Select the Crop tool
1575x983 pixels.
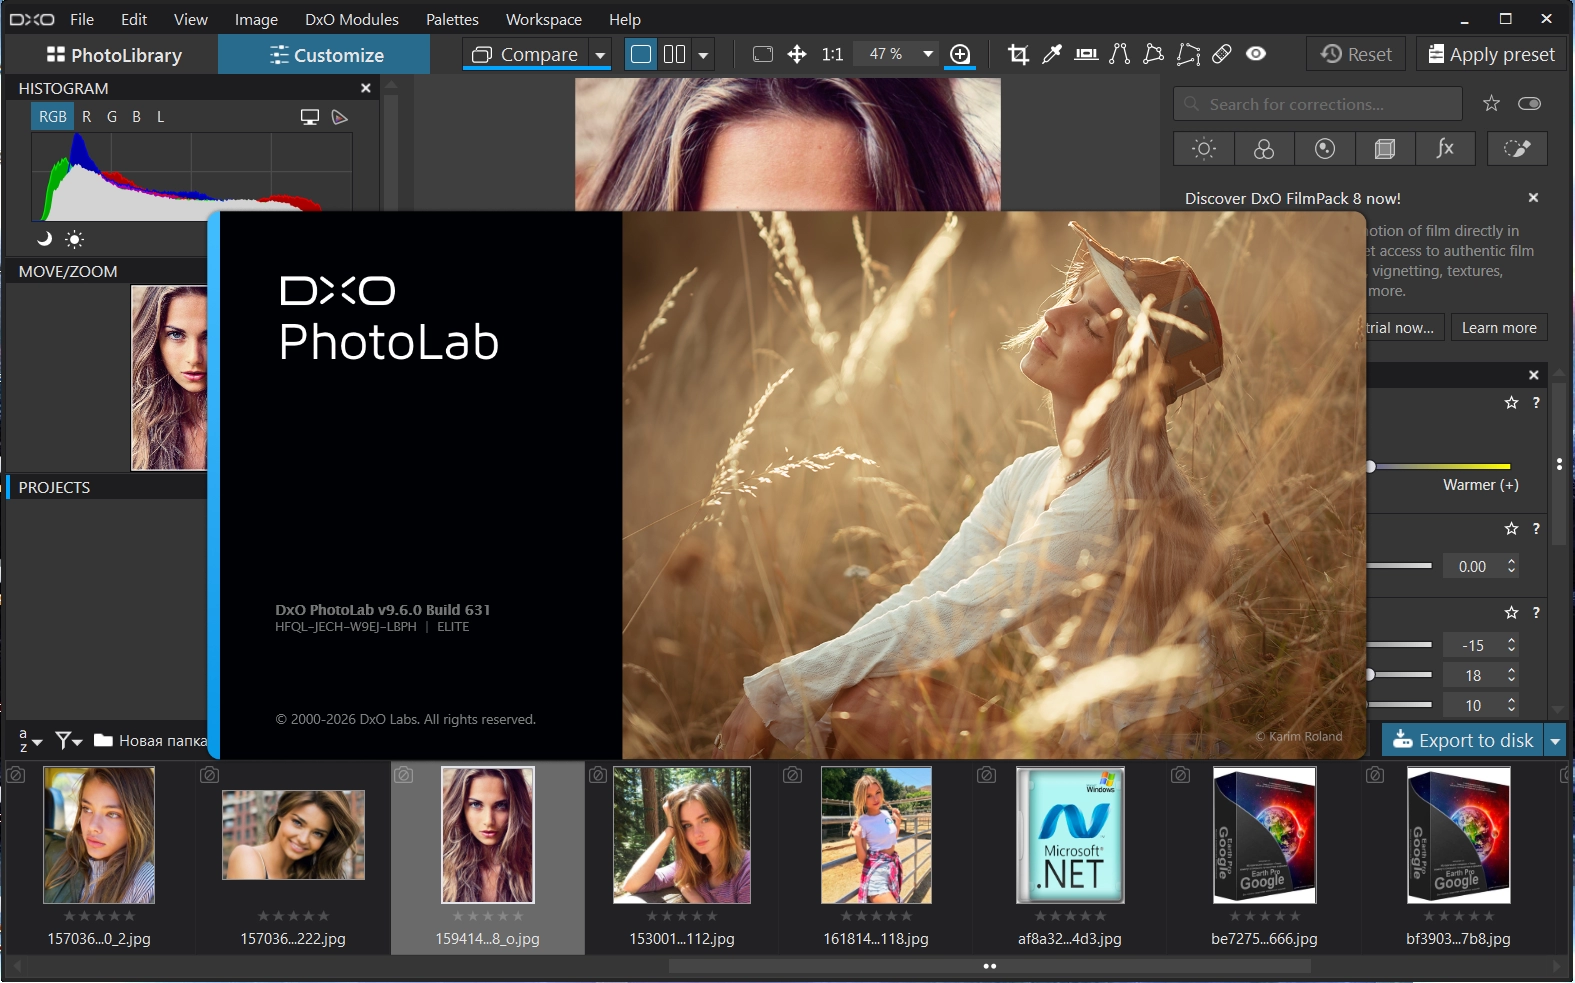pos(1018,54)
